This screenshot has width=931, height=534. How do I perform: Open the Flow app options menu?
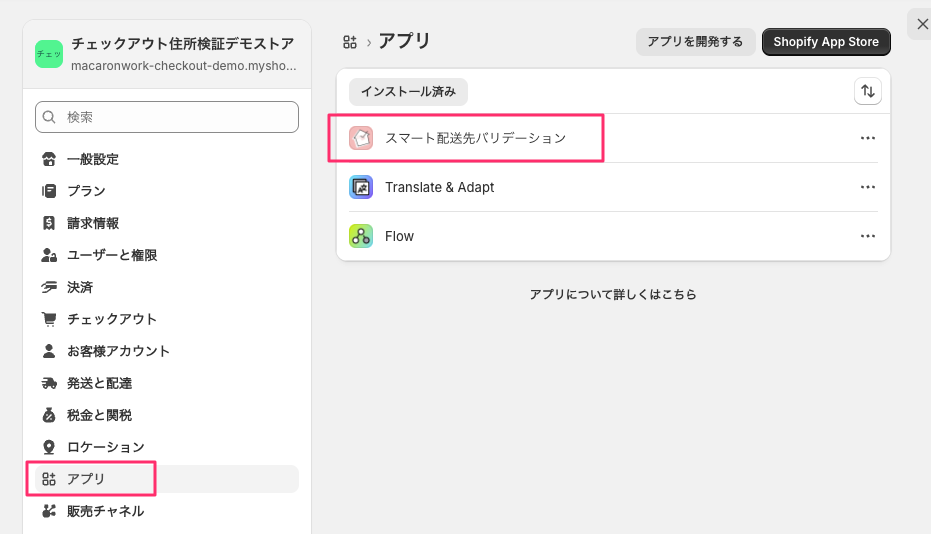(x=867, y=236)
